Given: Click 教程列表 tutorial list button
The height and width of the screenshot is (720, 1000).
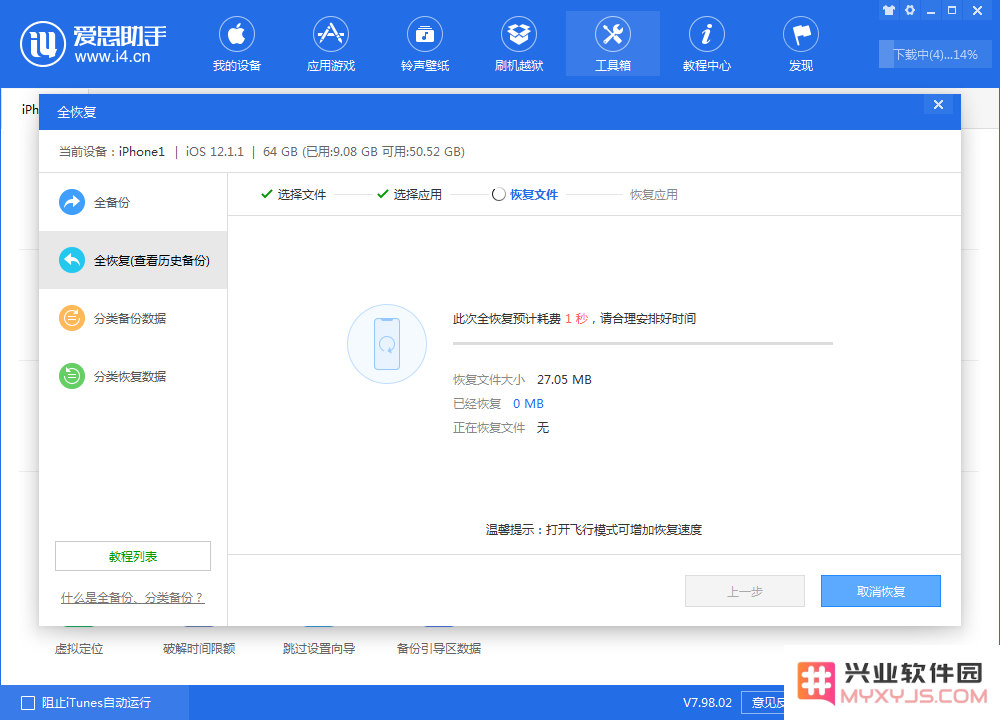Looking at the screenshot, I should 133,556.
